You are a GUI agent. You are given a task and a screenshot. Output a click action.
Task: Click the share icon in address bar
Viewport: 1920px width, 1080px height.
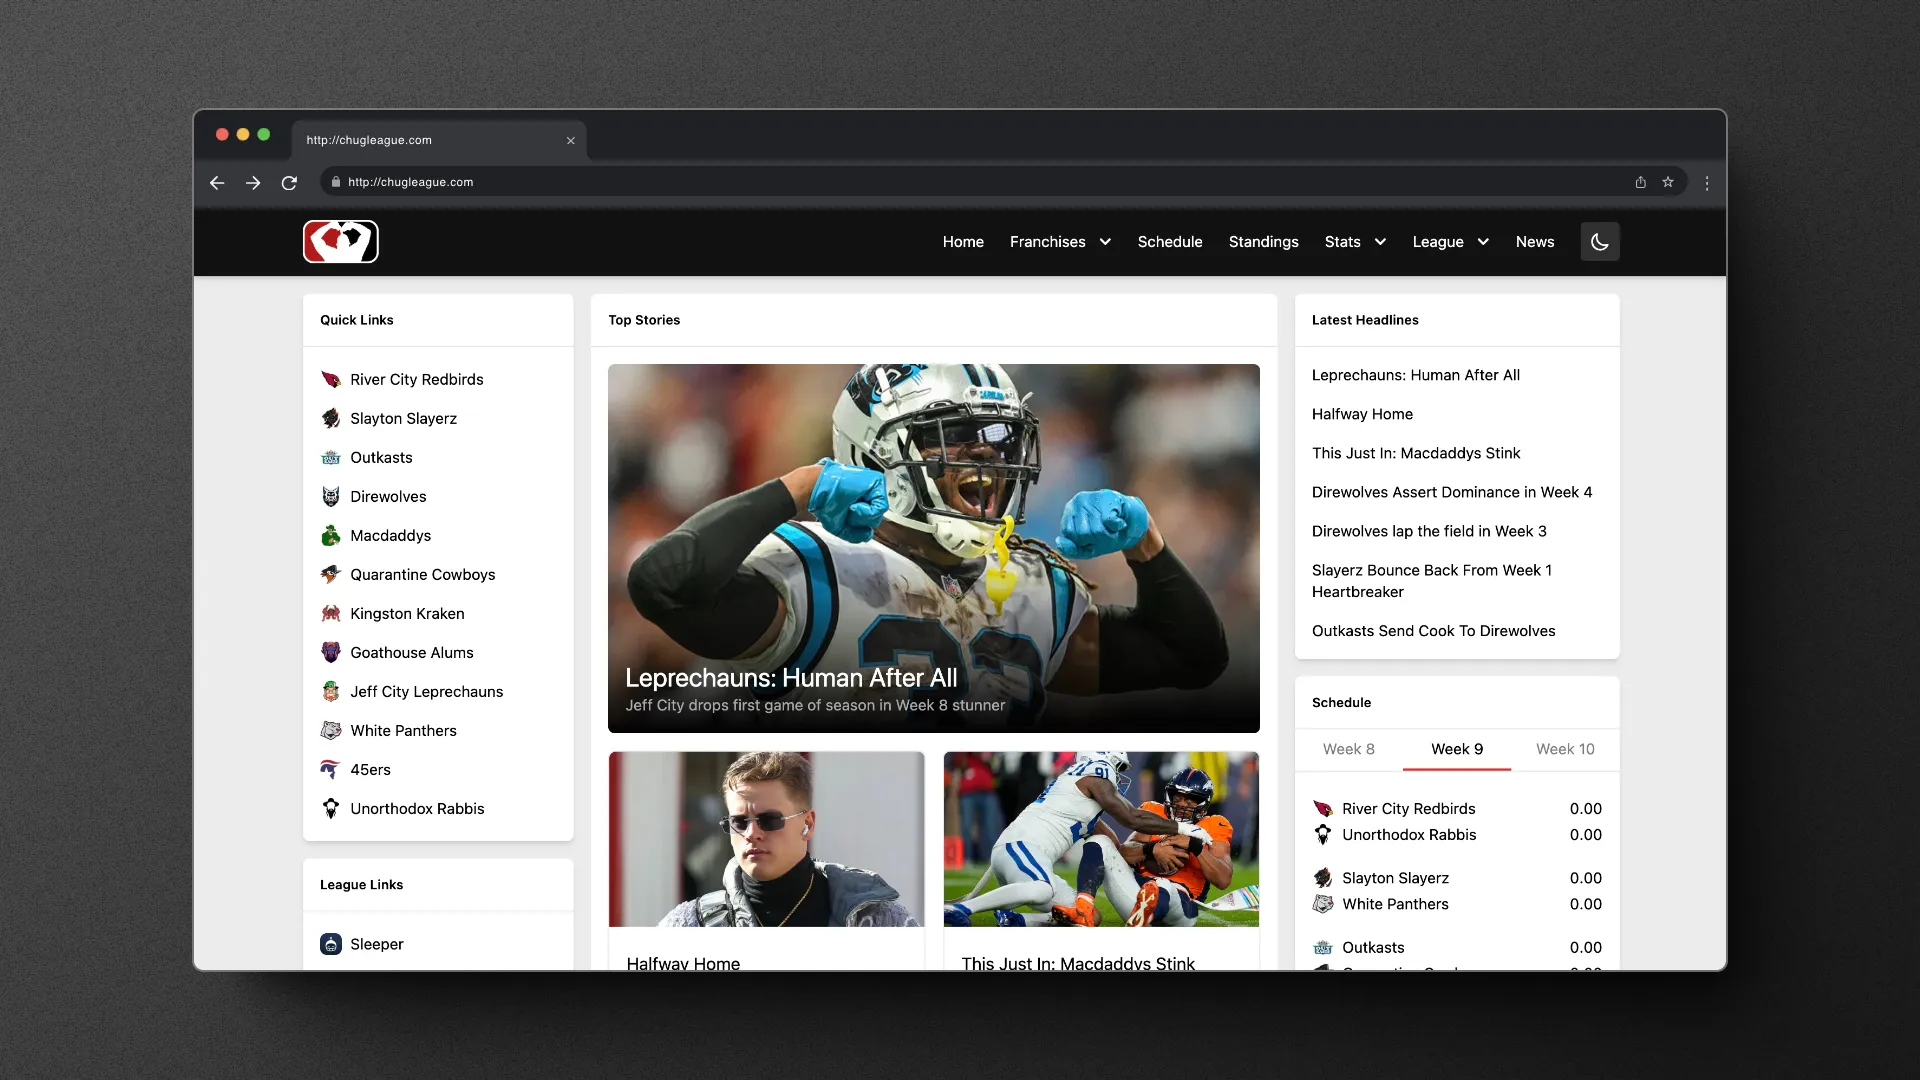[x=1641, y=182]
